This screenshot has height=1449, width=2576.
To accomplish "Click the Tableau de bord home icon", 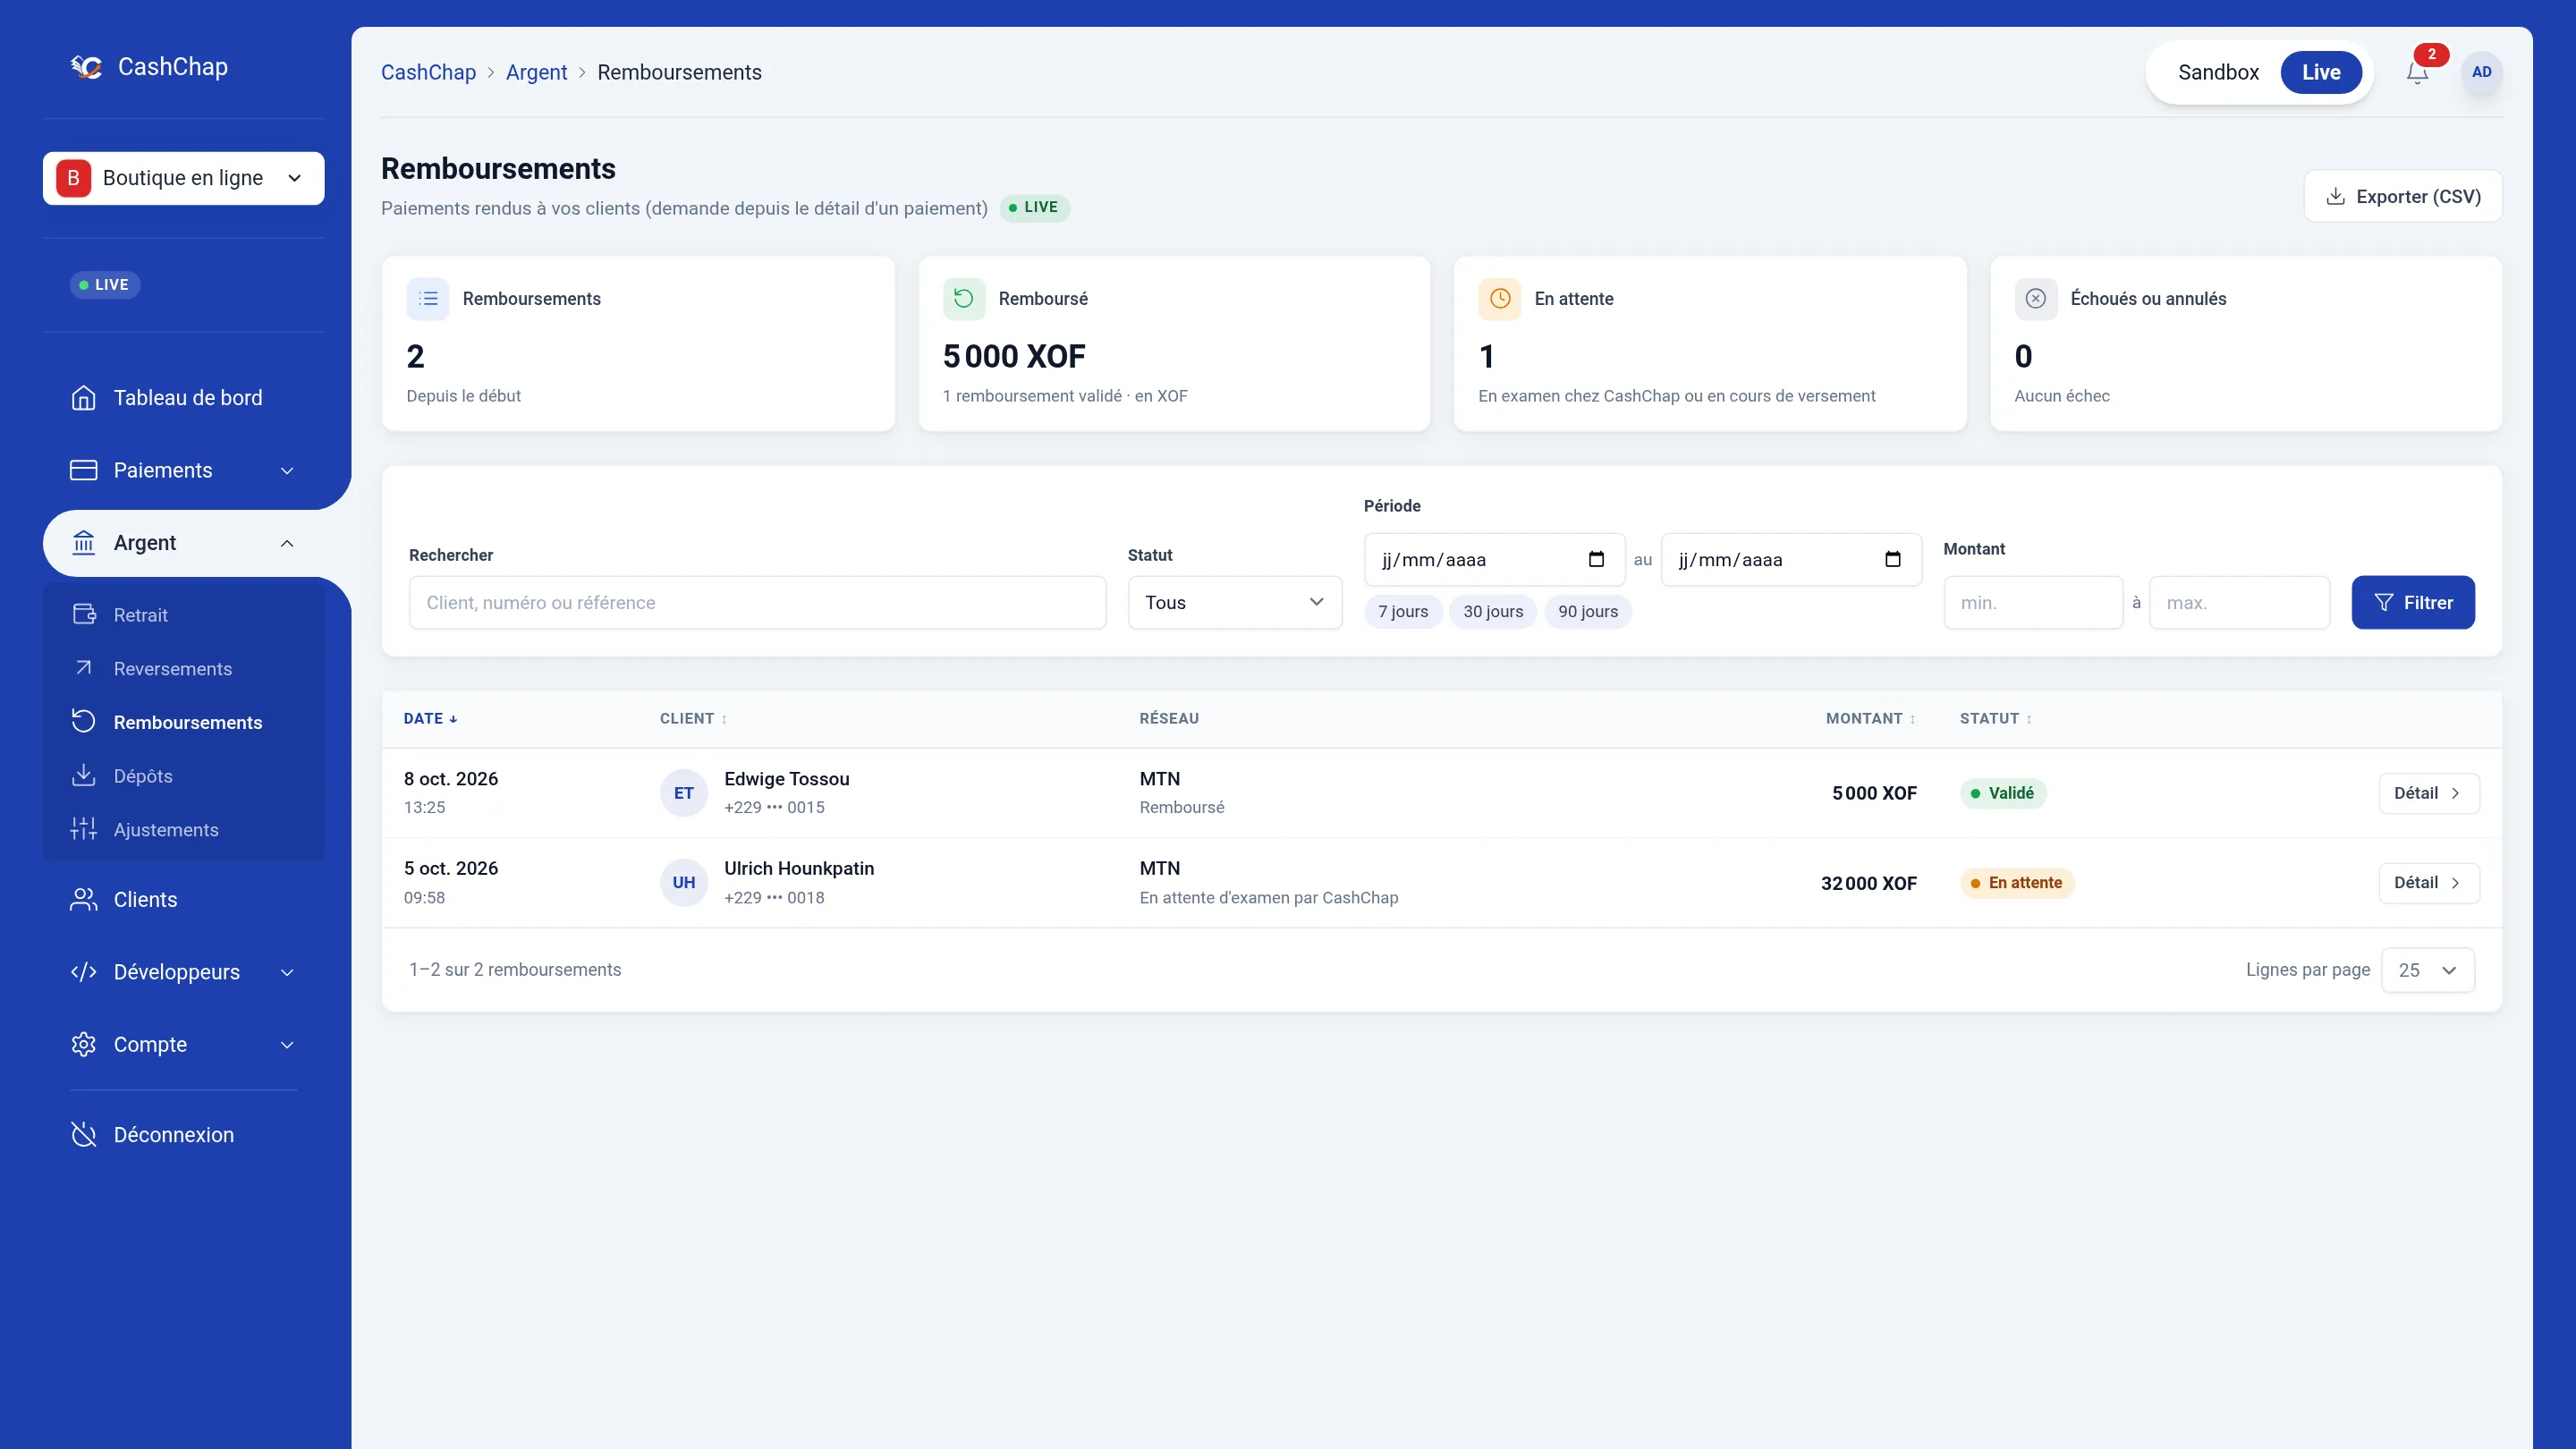I will (84, 398).
